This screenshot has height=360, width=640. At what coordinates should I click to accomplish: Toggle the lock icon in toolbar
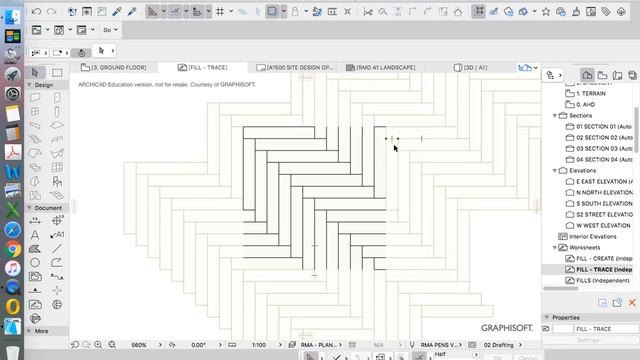tap(295, 11)
